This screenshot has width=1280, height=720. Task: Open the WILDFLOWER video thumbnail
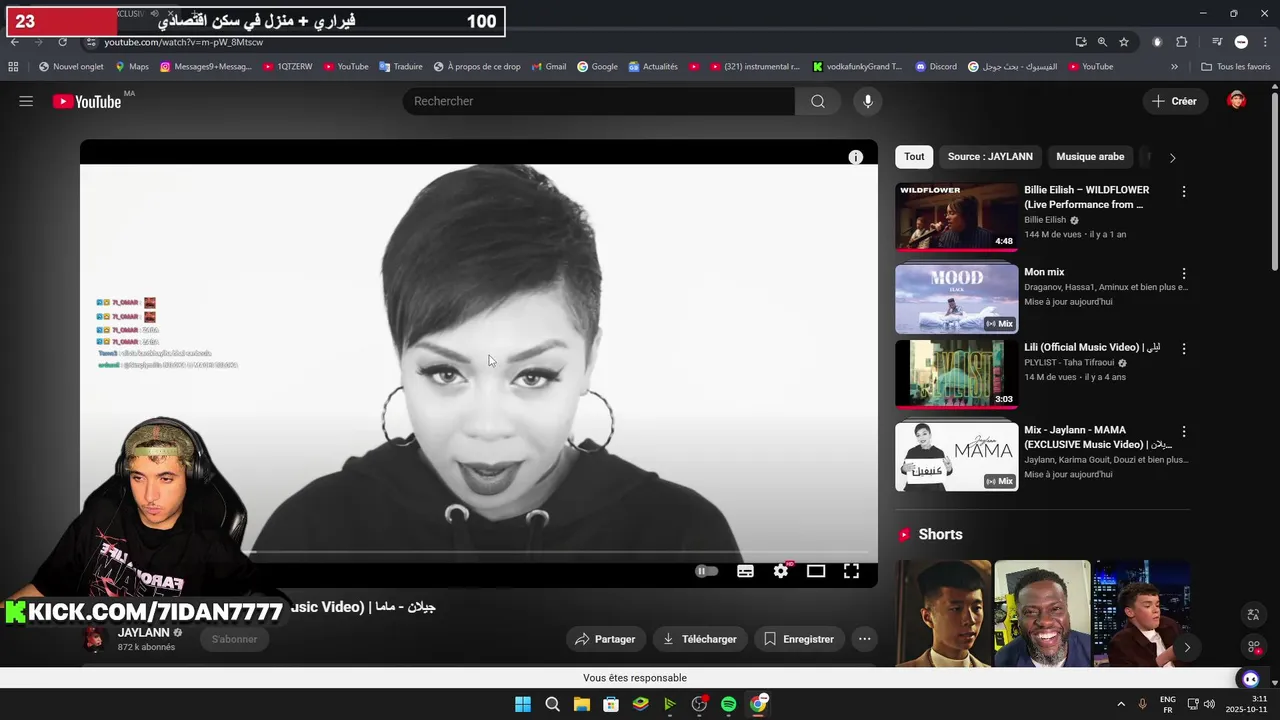[956, 216]
